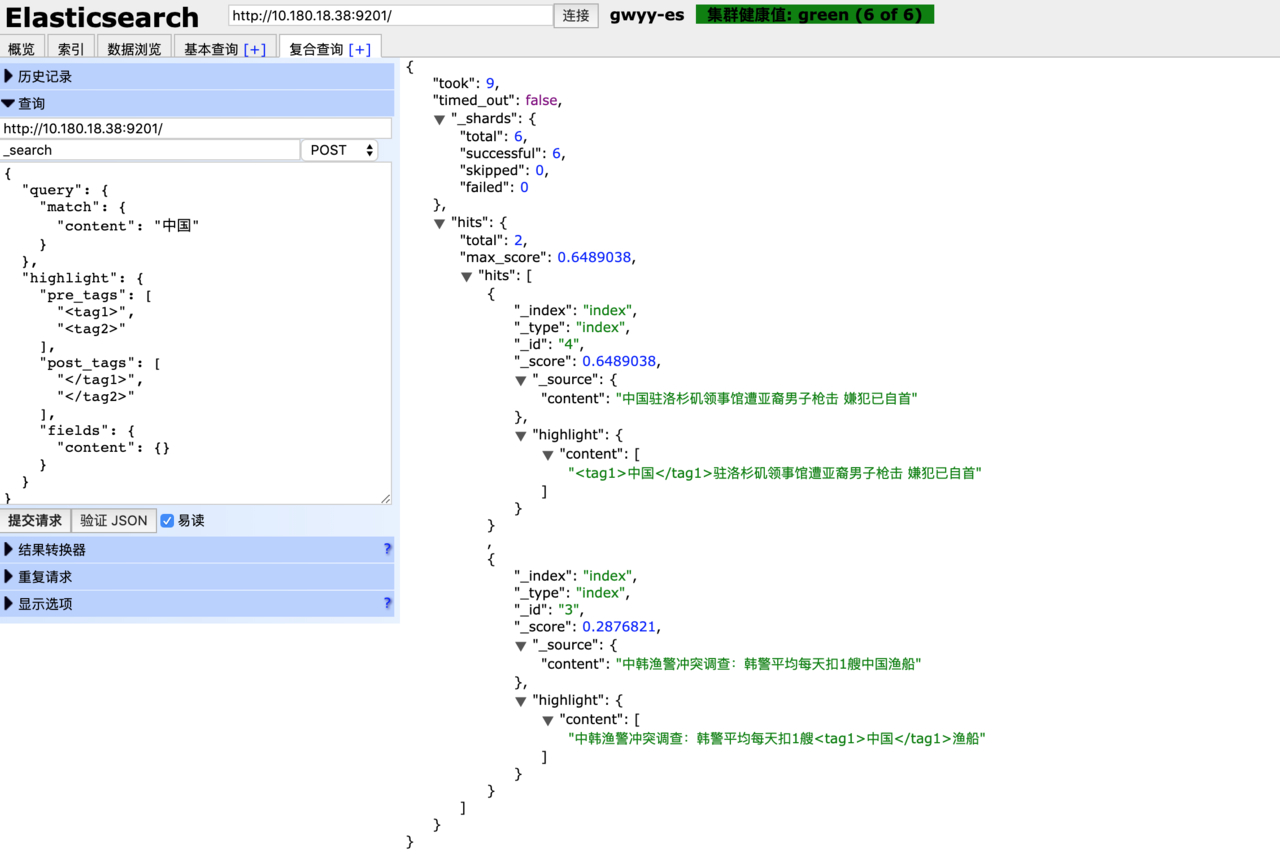This screenshot has width=1280, height=863.
Task: Toggle the 易读 checkbox
Action: pyautogui.click(x=167, y=520)
